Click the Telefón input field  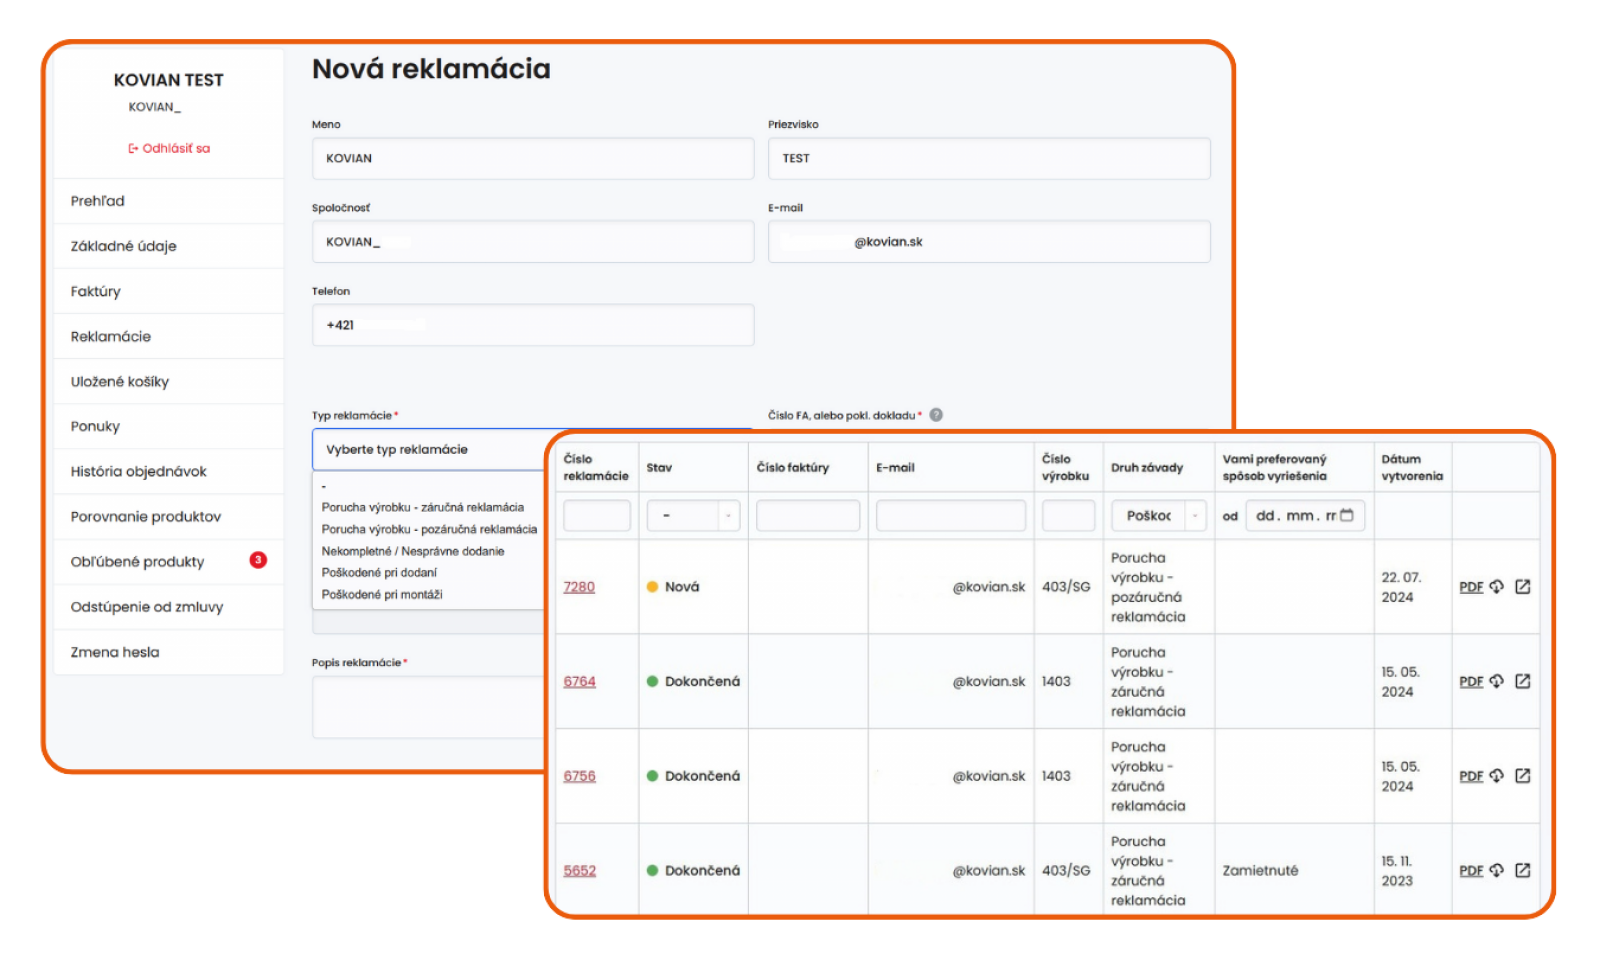(x=533, y=325)
